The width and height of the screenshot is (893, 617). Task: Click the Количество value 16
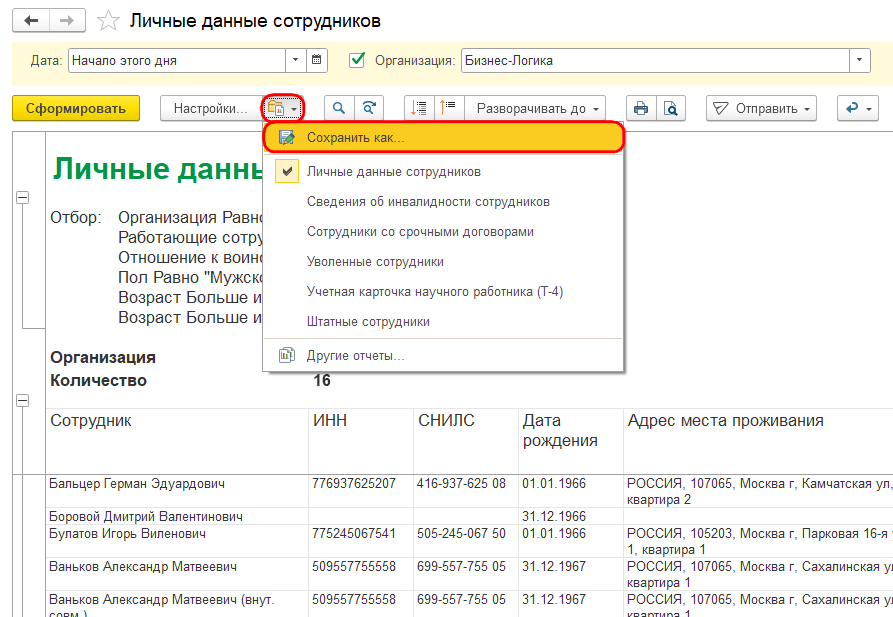[x=322, y=380]
